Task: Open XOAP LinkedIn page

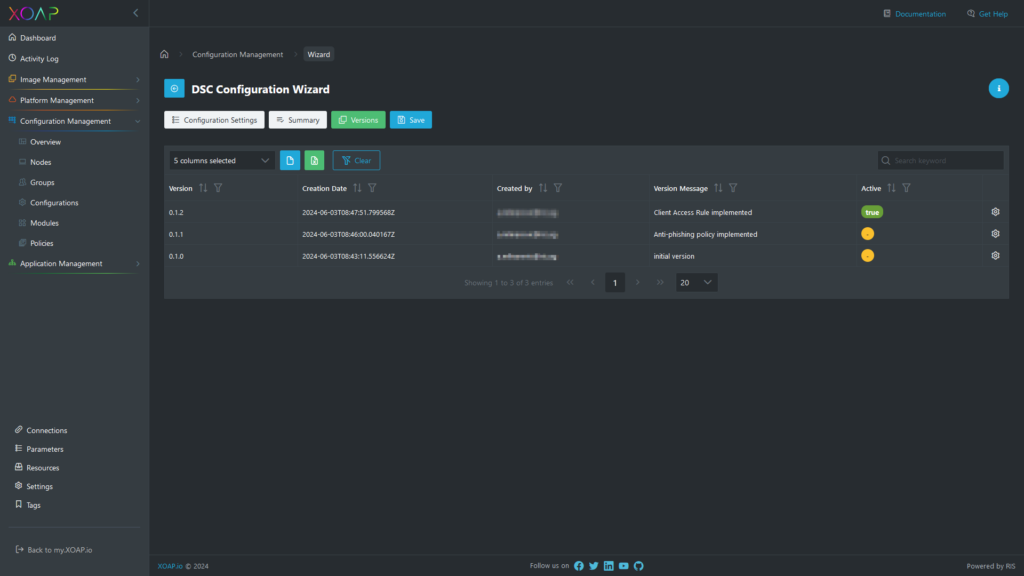Action: tap(609, 566)
